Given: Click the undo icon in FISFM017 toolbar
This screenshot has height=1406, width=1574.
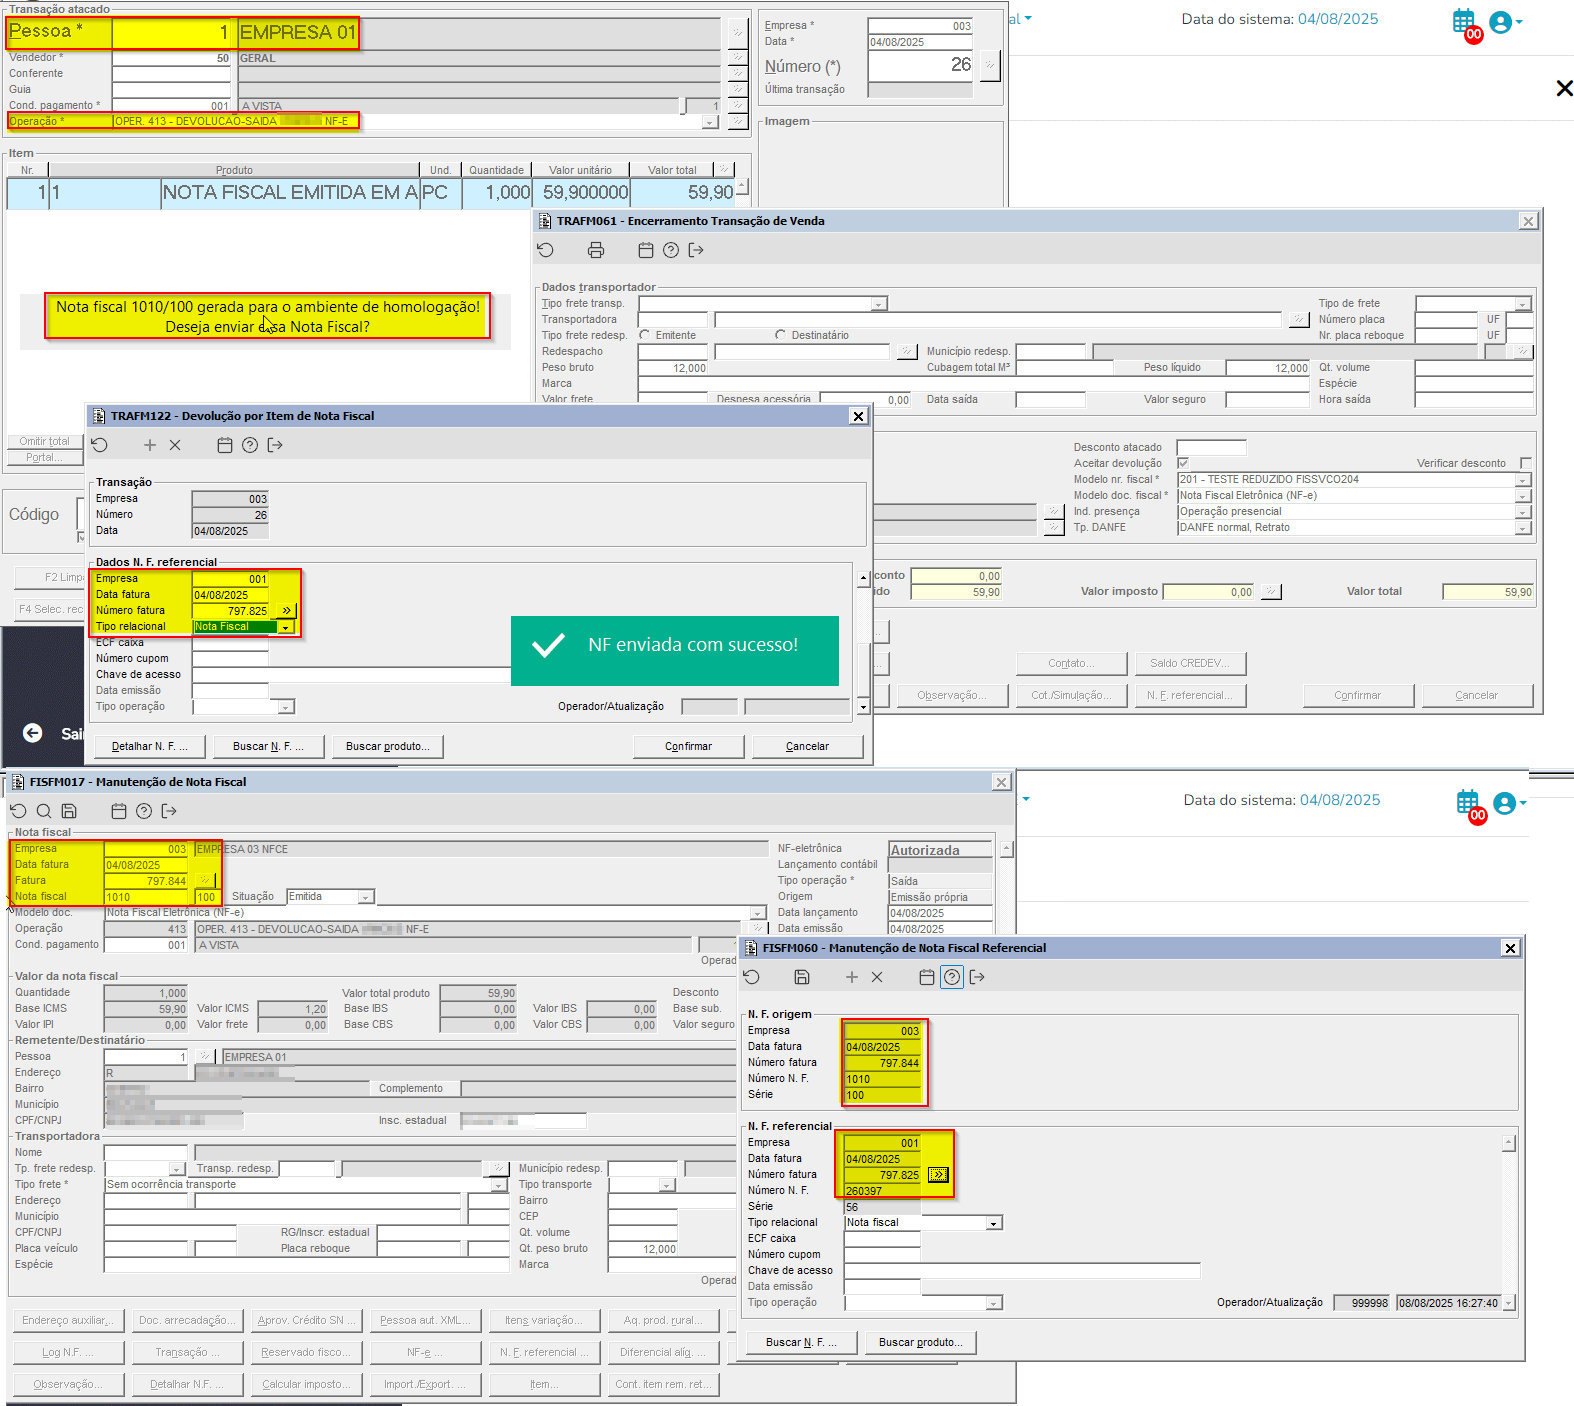Looking at the screenshot, I should tap(18, 811).
